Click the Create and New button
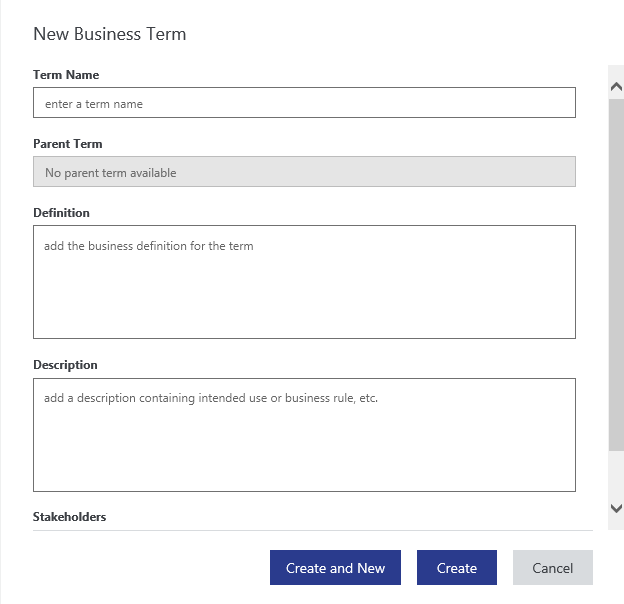Image resolution: width=624 pixels, height=604 pixels. [335, 567]
